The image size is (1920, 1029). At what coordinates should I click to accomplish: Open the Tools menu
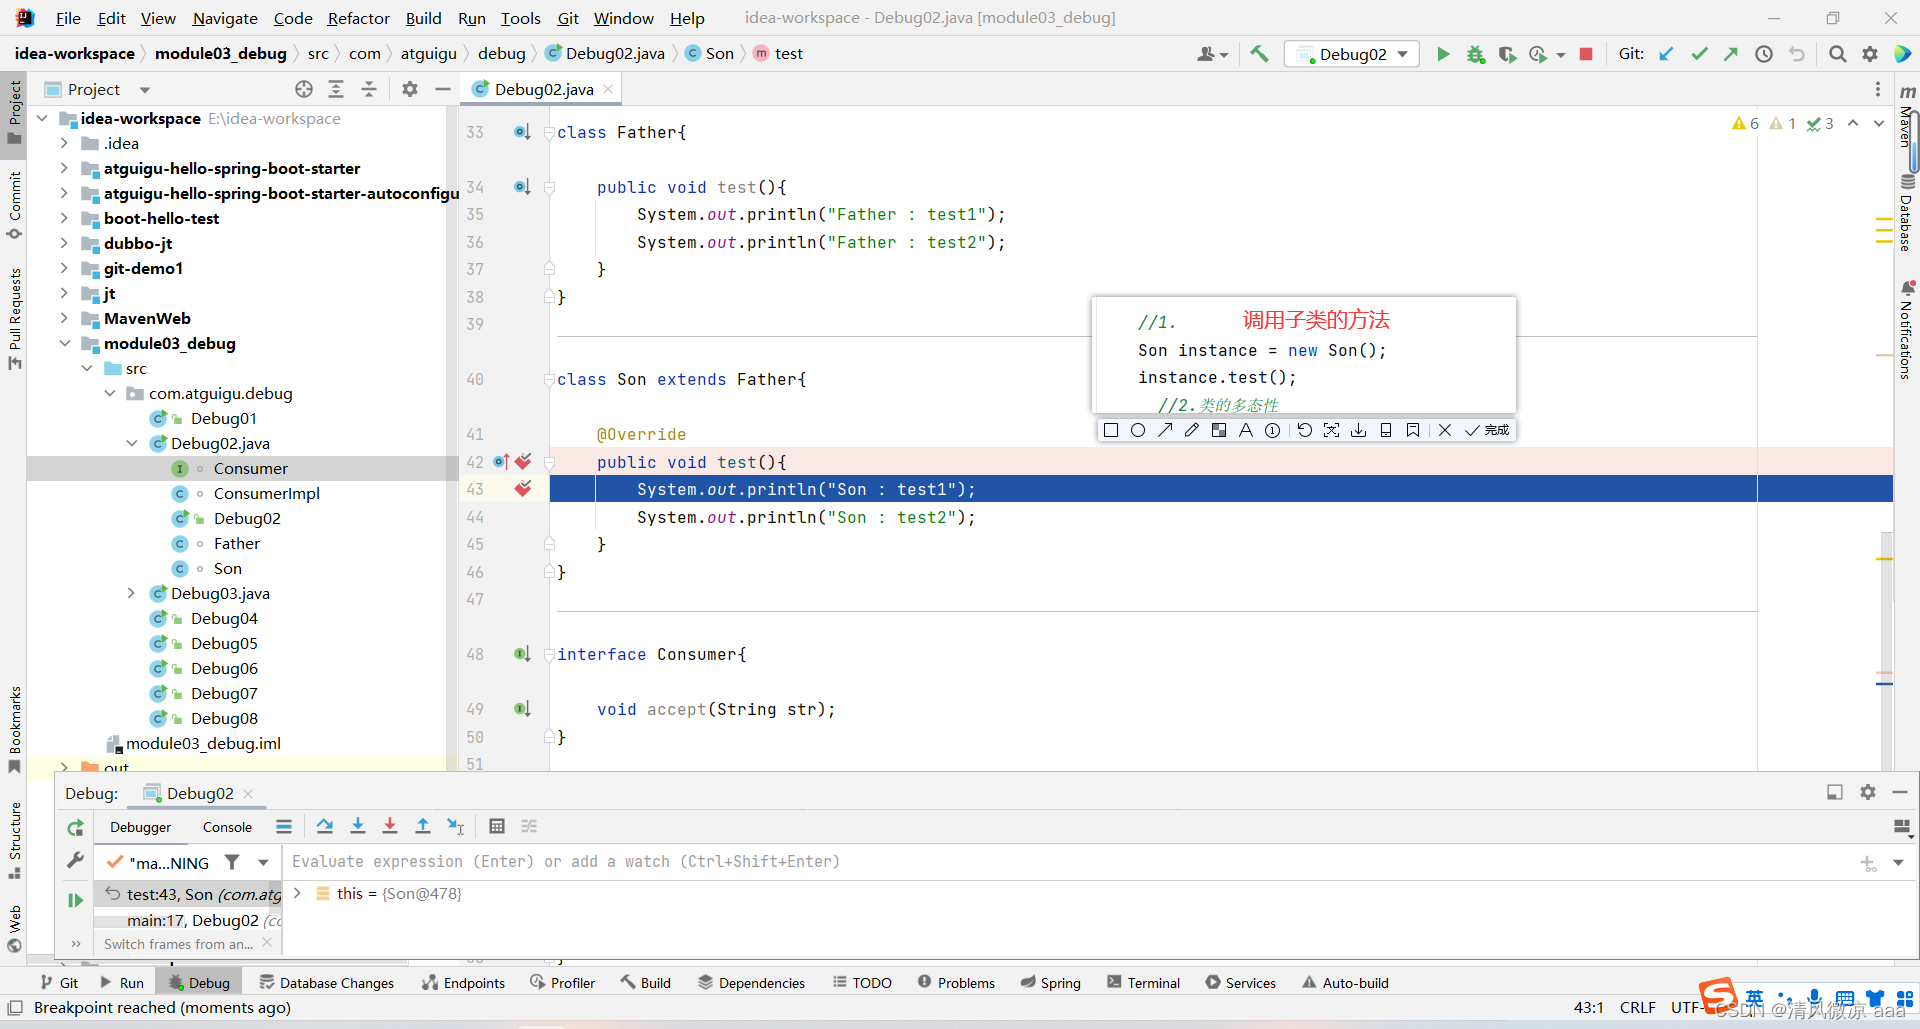click(520, 18)
